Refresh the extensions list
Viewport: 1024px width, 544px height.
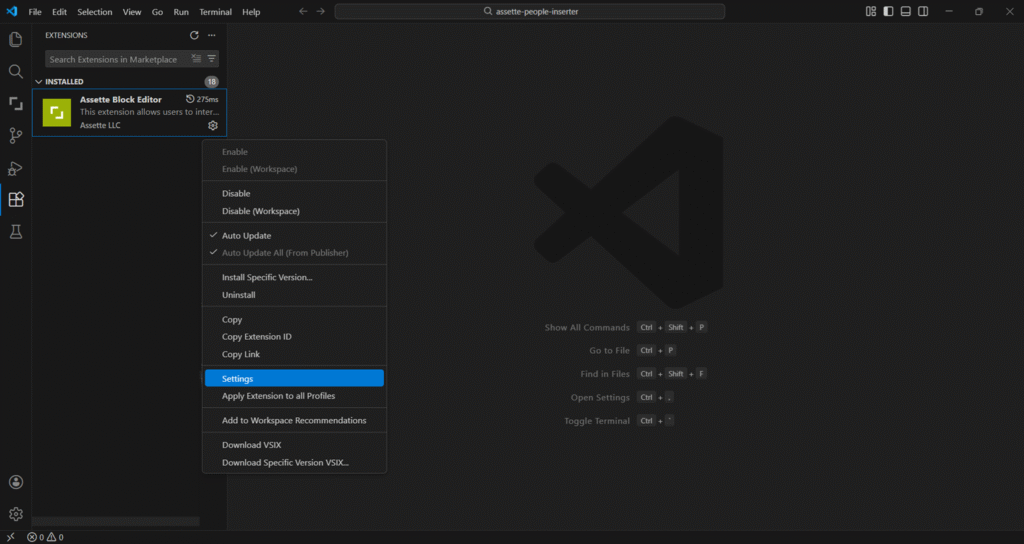tap(194, 35)
